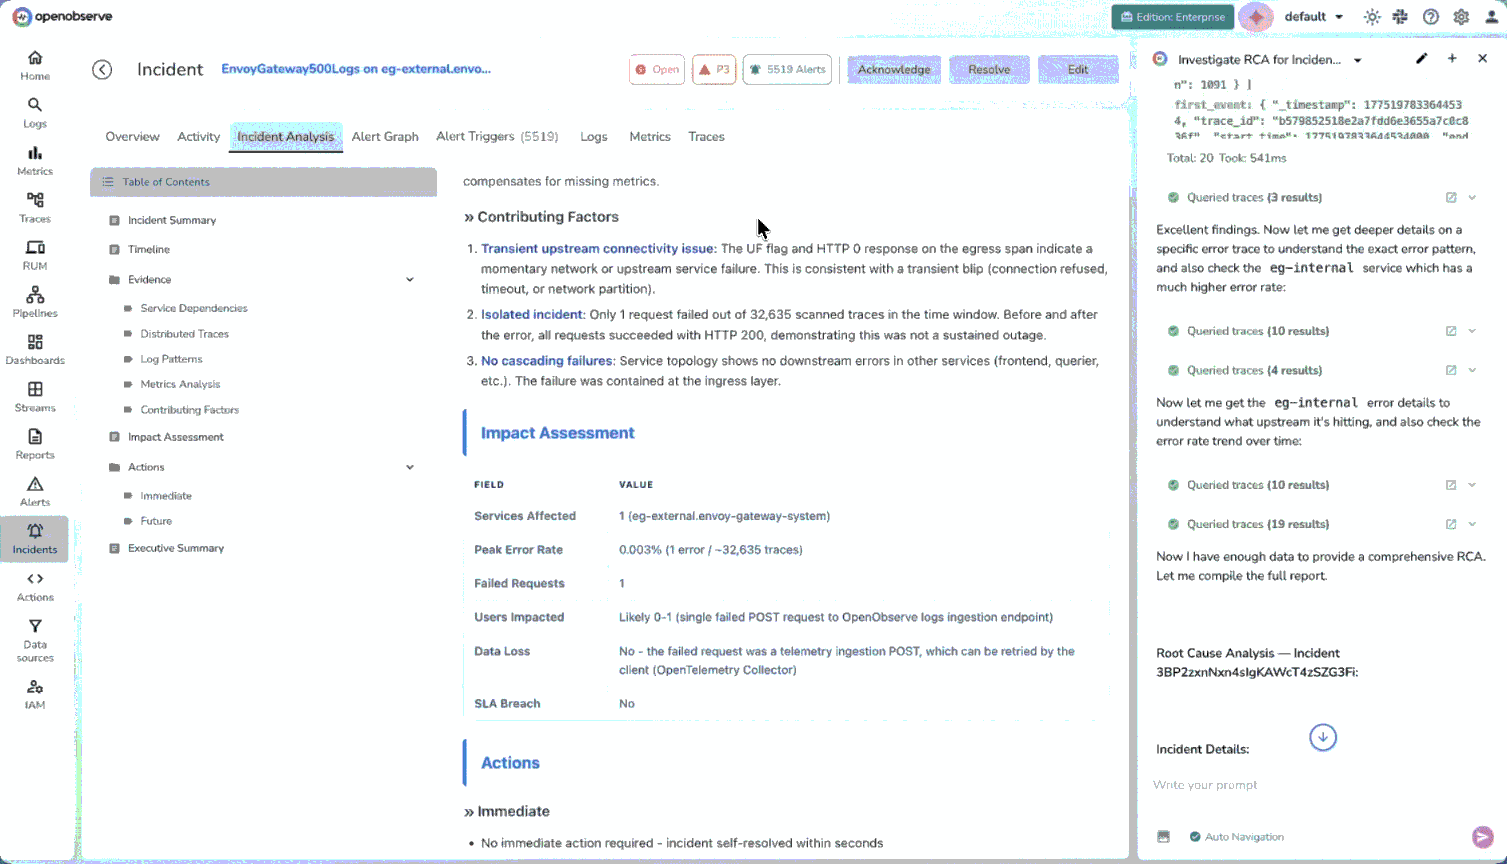1507x864 pixels.
Task: Click the pencil edit icon in chat header
Action: pos(1421,59)
